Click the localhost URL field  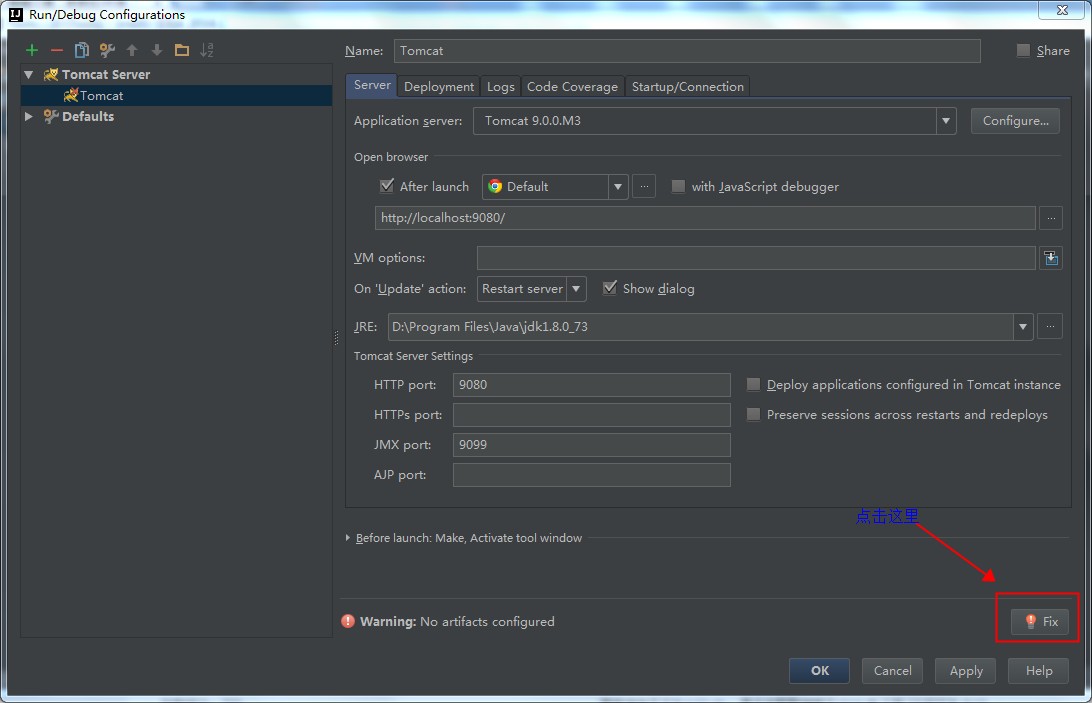[705, 218]
